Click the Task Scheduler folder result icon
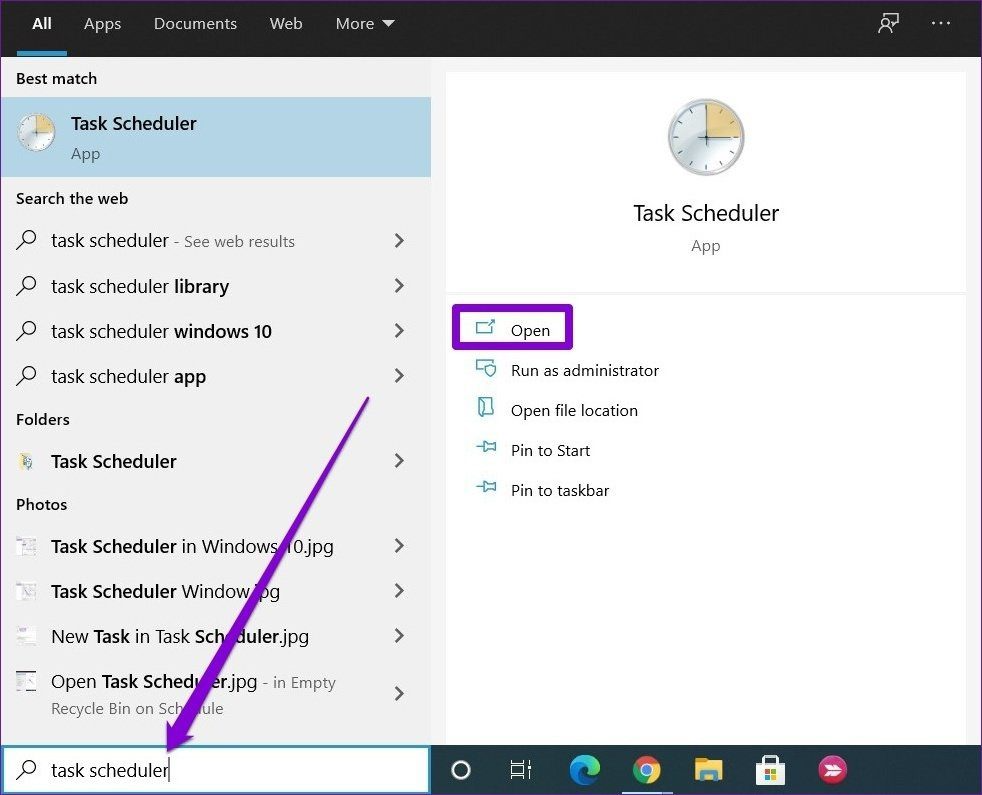The height and width of the screenshot is (795, 982). (26, 462)
